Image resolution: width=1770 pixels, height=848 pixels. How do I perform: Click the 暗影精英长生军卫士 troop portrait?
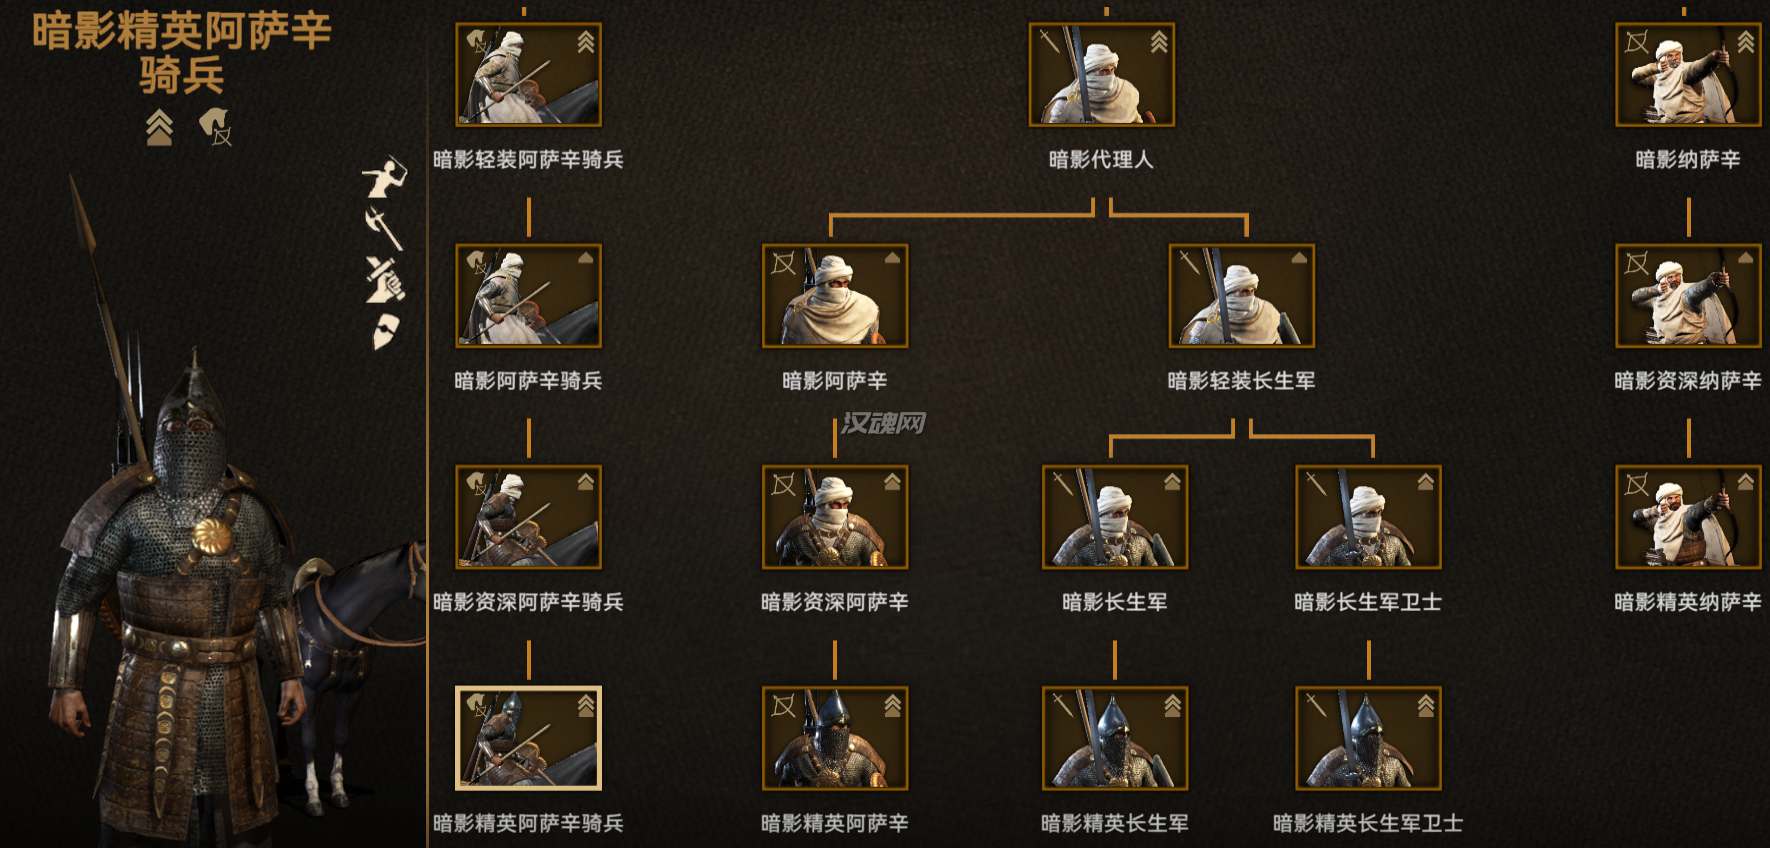coord(1368,738)
